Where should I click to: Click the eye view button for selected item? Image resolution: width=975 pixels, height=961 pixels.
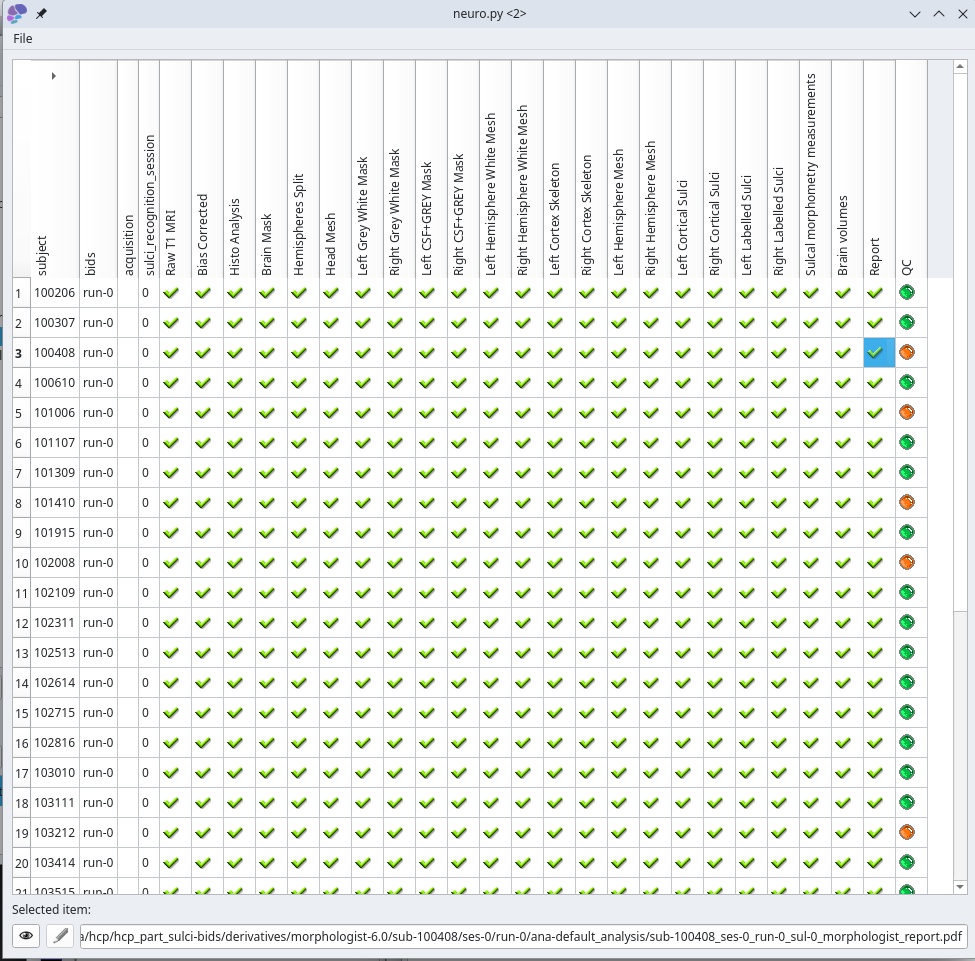pyautogui.click(x=26, y=935)
